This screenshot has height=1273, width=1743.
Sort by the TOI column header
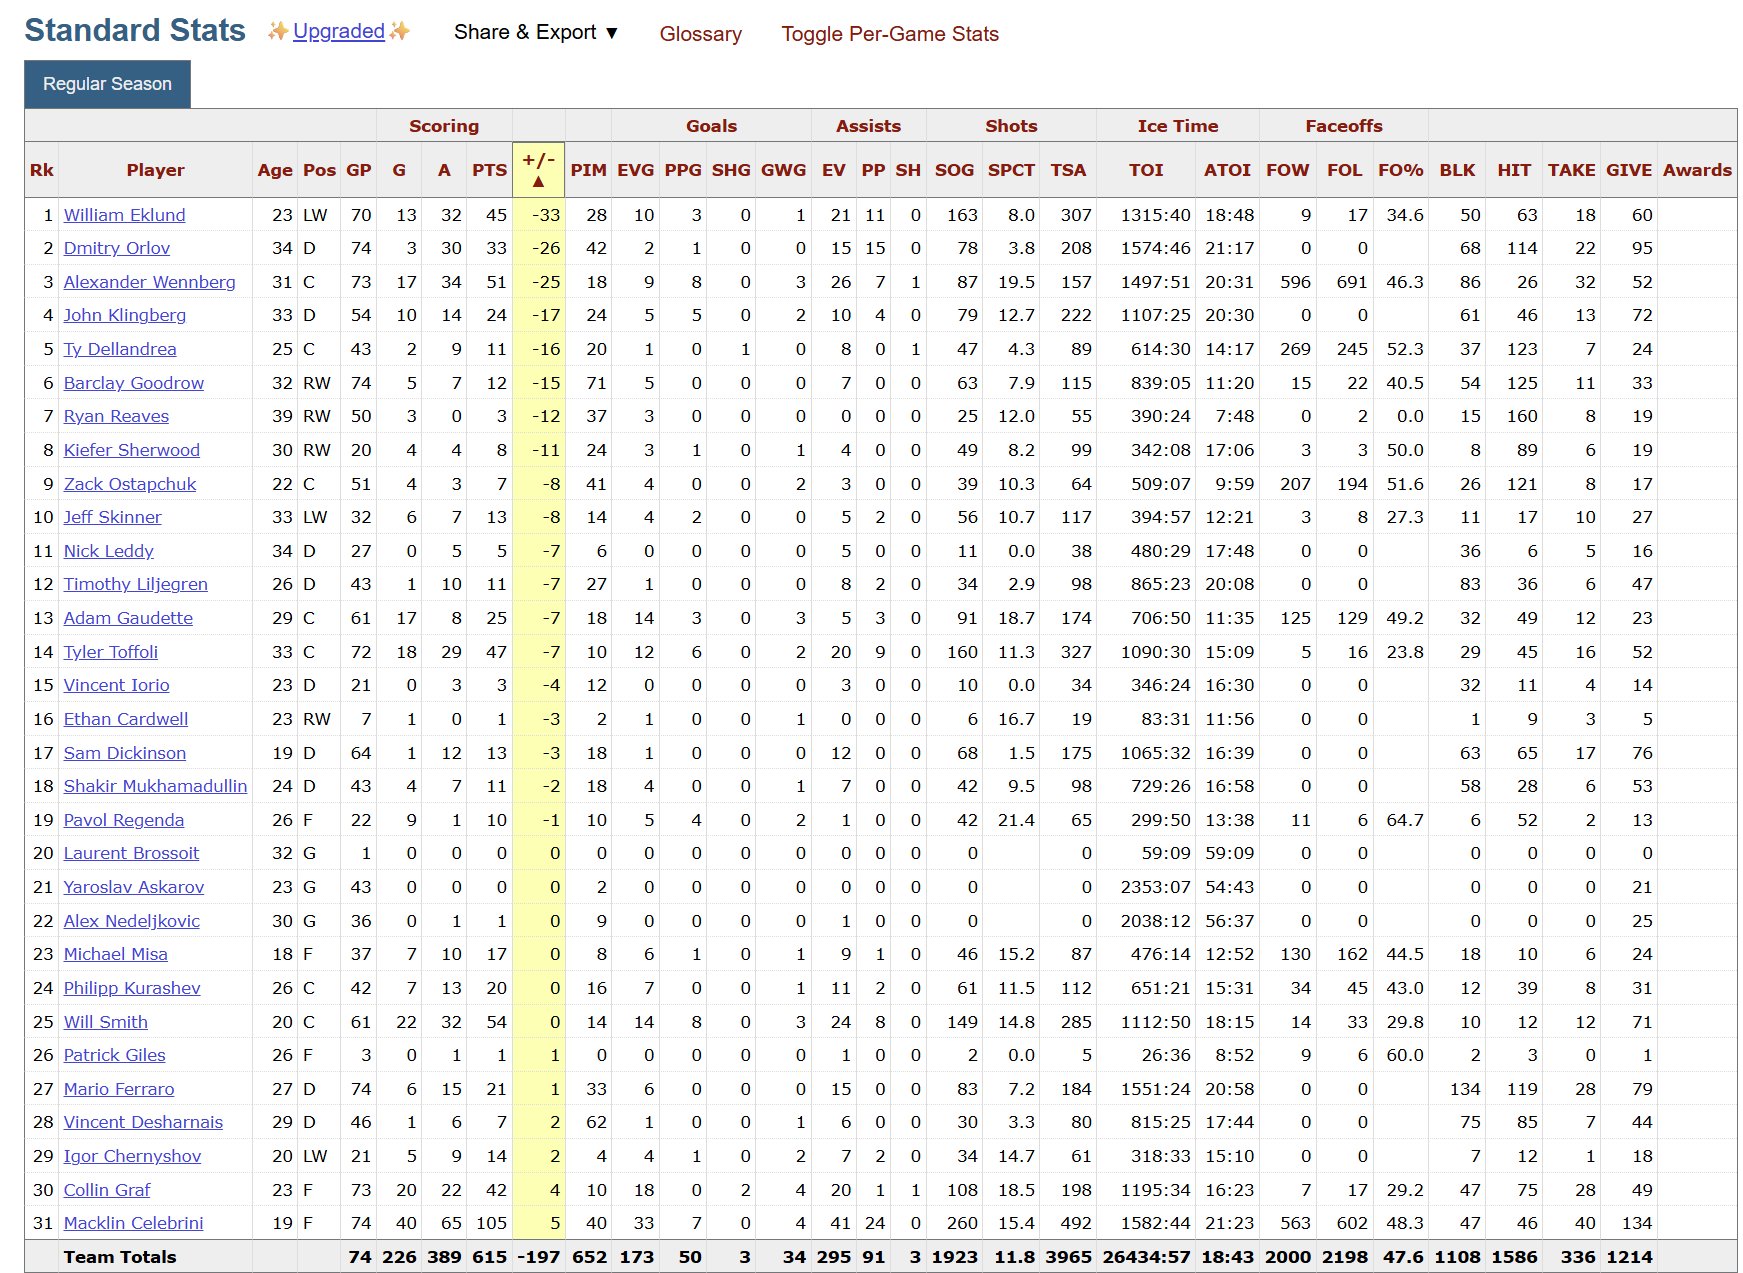[x=1146, y=170]
